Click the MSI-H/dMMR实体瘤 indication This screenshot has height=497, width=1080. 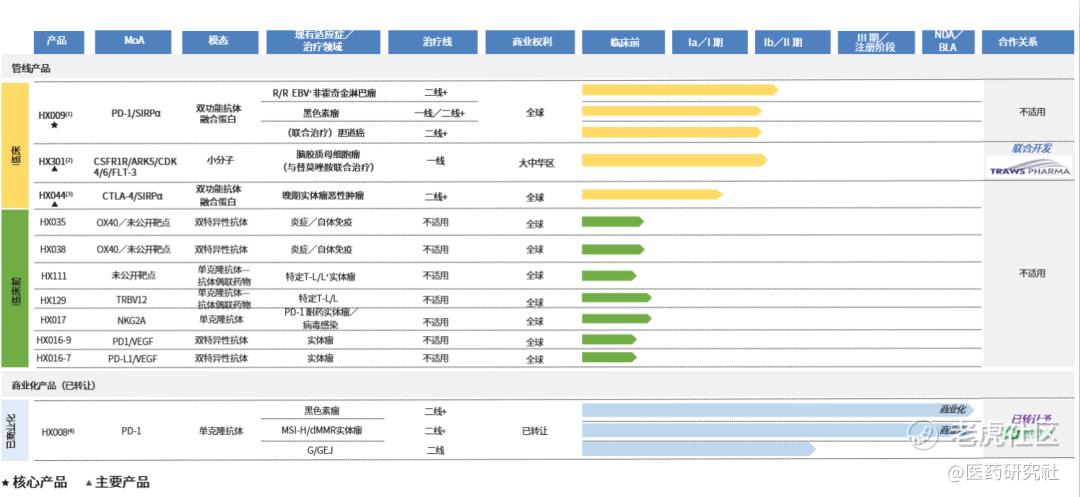coord(323,431)
